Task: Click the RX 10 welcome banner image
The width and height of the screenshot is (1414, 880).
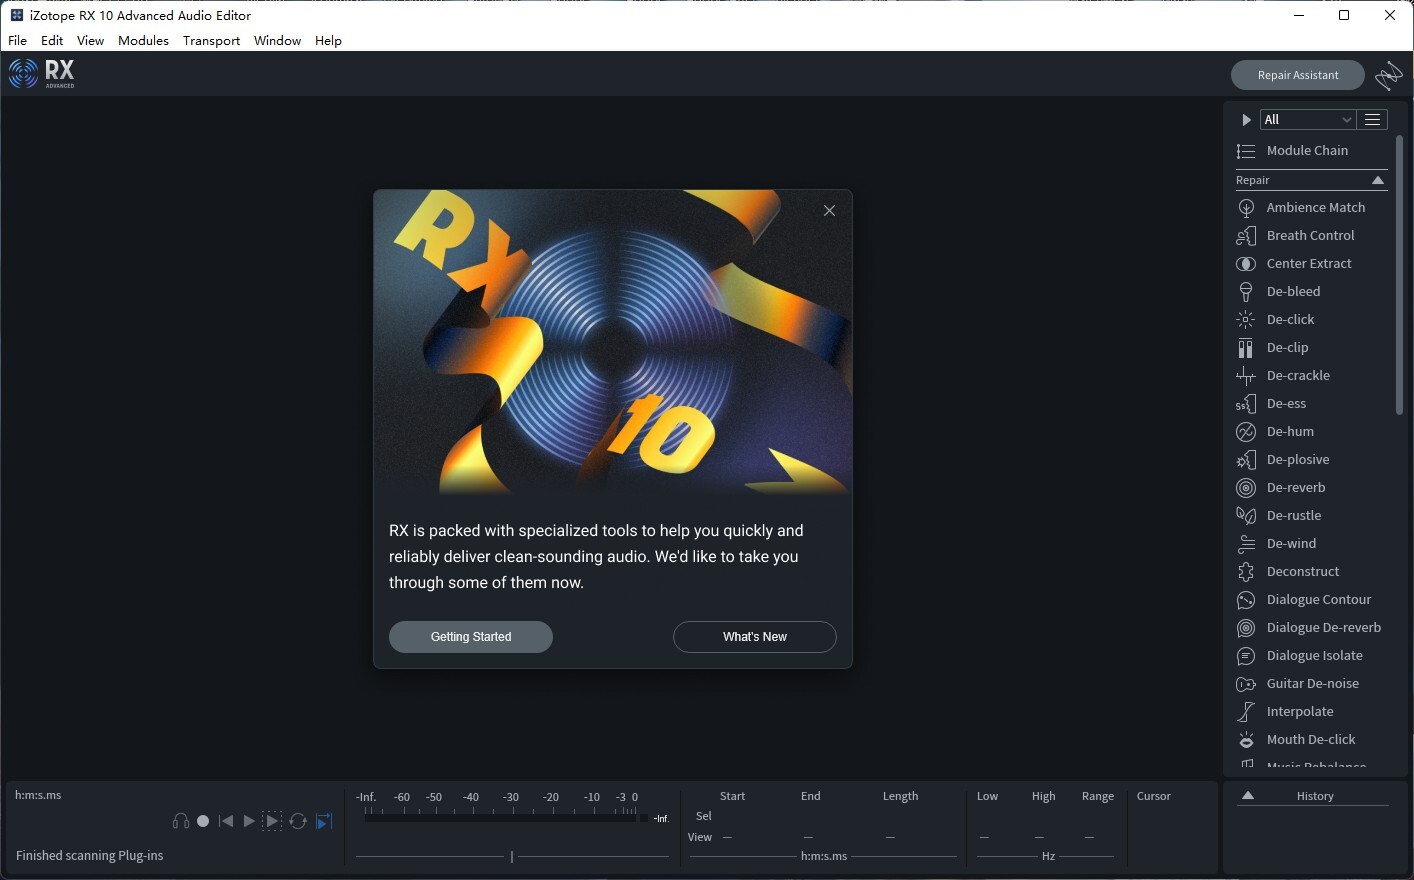Action: click(x=613, y=343)
